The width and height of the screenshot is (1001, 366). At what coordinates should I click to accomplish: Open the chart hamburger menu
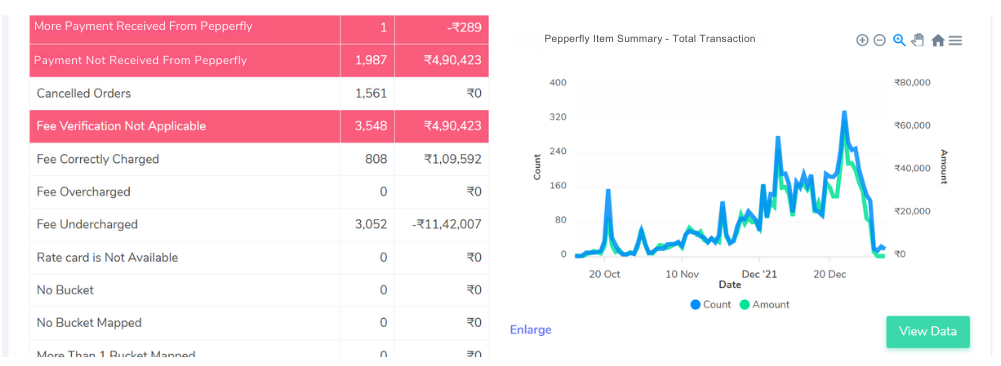click(x=955, y=40)
